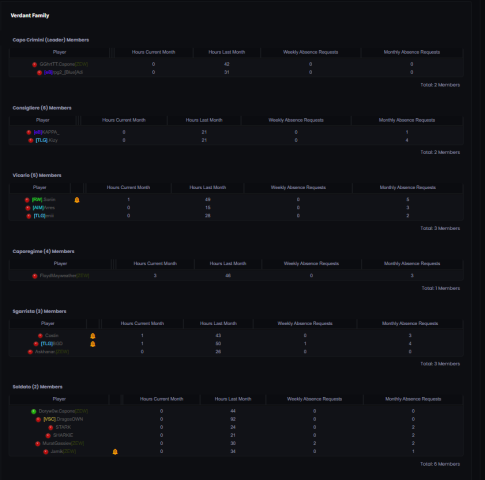485x480 pixels.
Task: Sort Vicario table by Hours Last Month
Action: pos(208,187)
